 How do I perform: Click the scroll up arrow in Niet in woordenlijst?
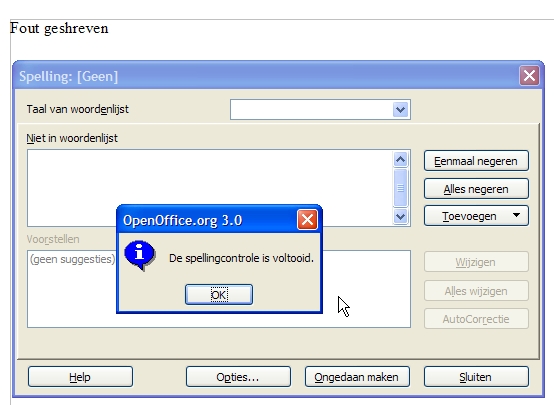click(400, 159)
